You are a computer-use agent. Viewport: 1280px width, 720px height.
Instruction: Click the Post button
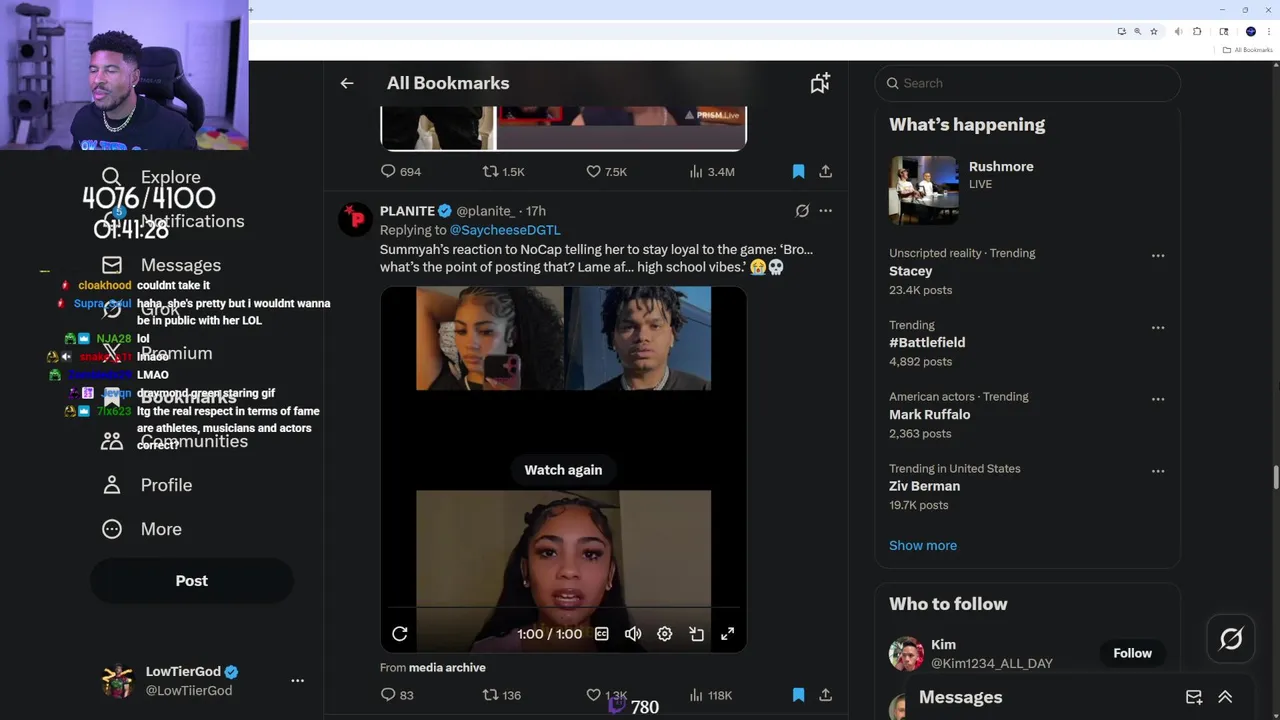(x=192, y=581)
